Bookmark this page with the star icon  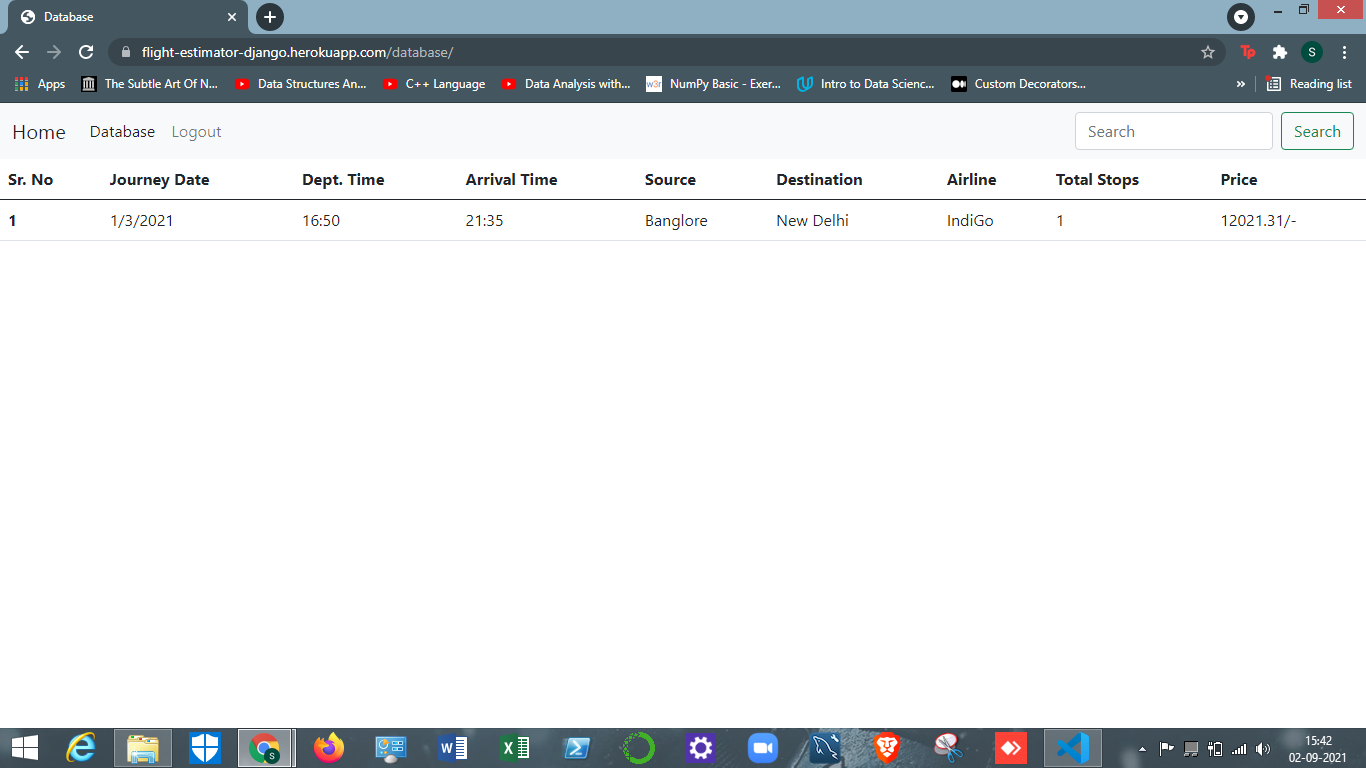click(x=1208, y=52)
